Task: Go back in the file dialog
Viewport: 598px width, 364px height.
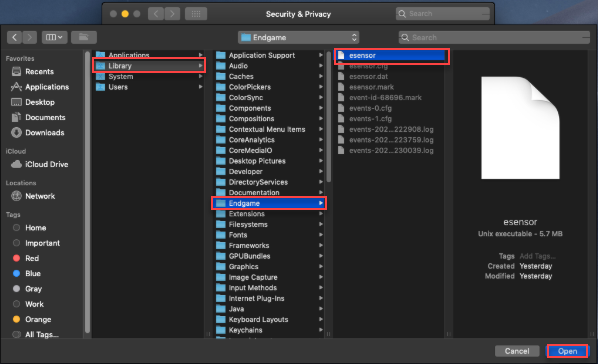Action: (x=14, y=37)
